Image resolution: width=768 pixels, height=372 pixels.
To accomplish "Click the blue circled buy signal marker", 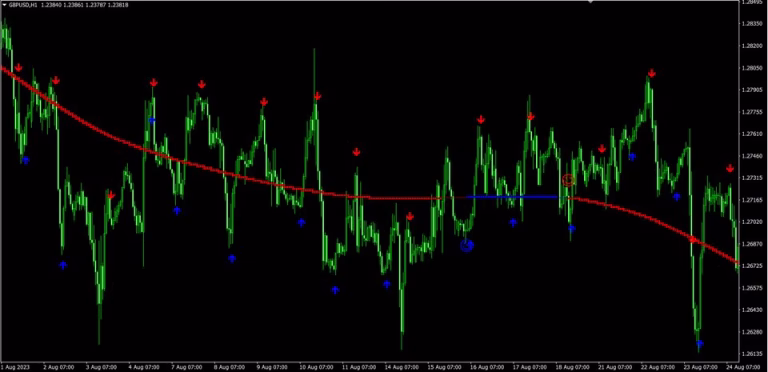I will tap(467, 245).
